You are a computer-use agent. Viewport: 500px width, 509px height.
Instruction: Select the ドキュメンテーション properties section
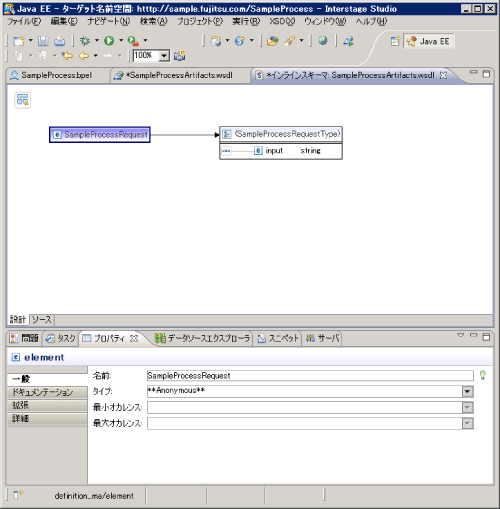tap(47, 392)
